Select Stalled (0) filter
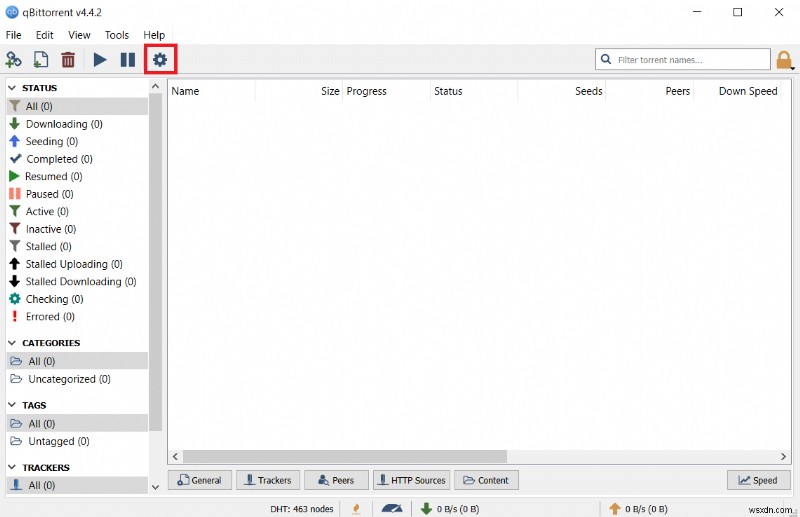 coord(77,247)
